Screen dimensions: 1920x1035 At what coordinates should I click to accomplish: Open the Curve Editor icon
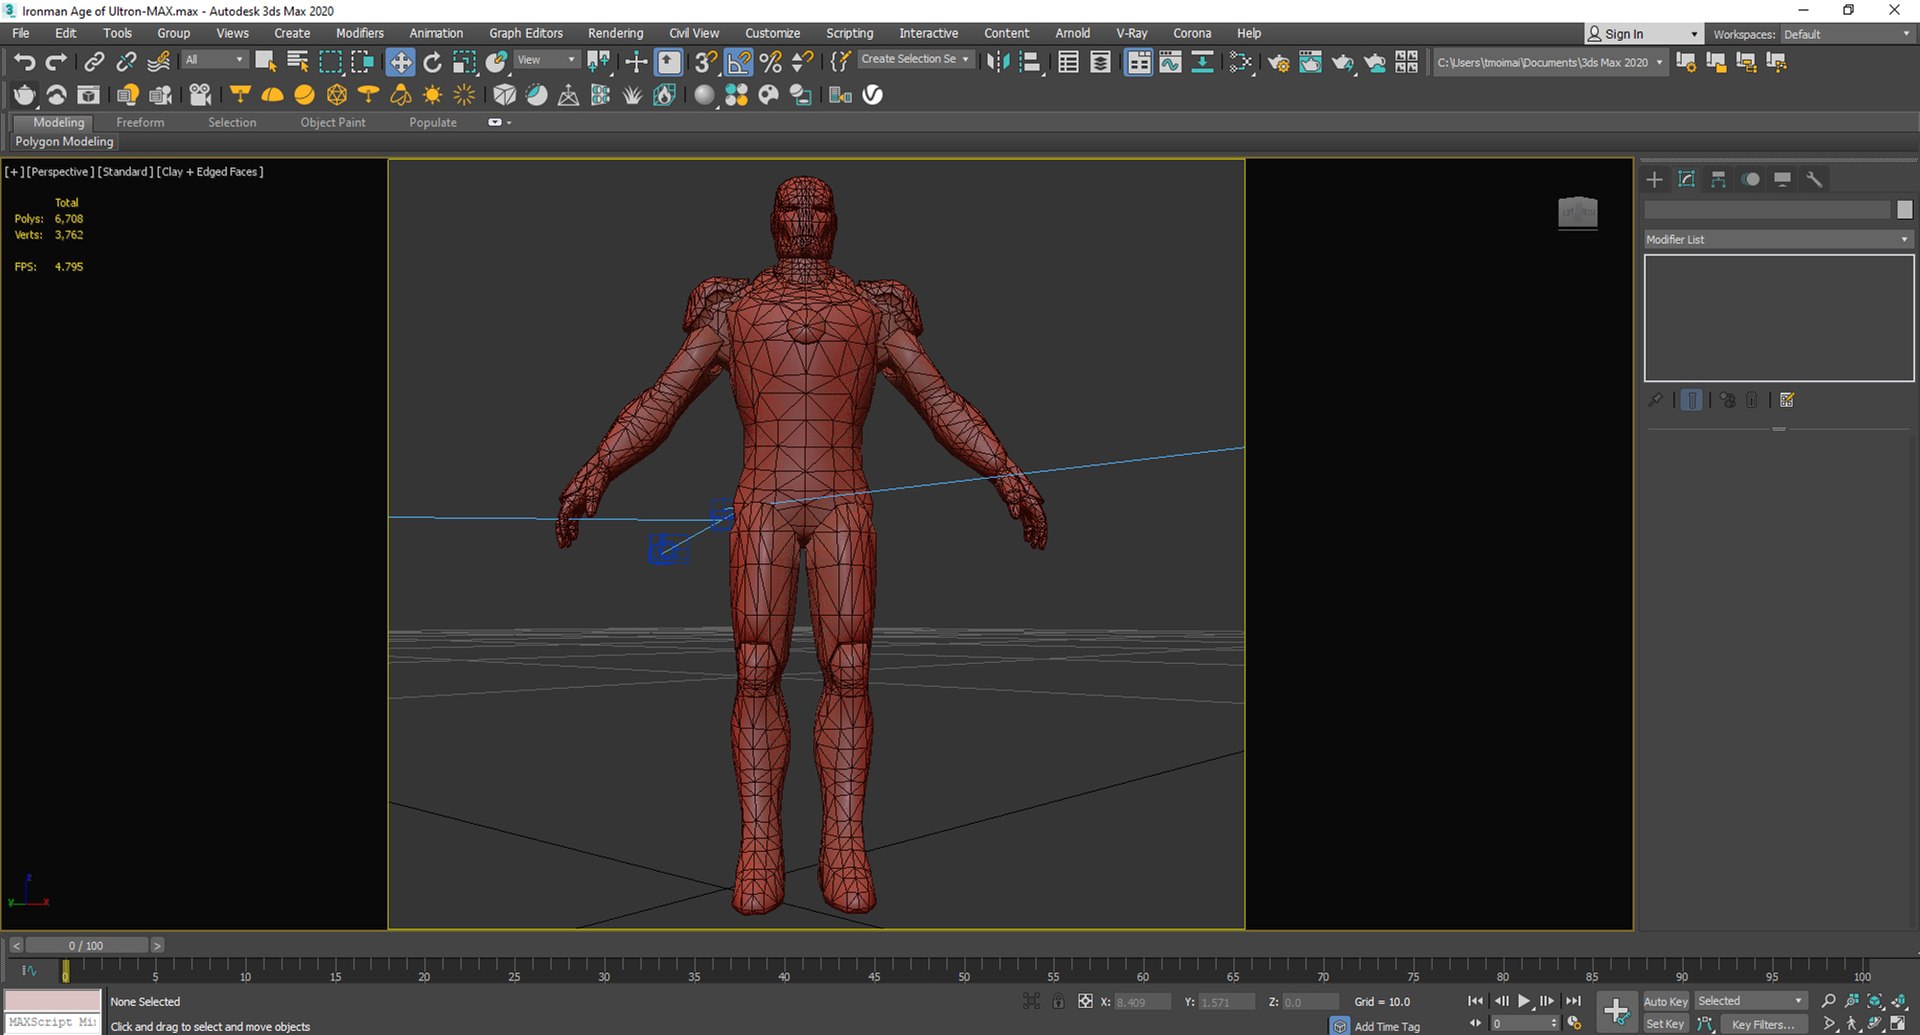click(1170, 62)
